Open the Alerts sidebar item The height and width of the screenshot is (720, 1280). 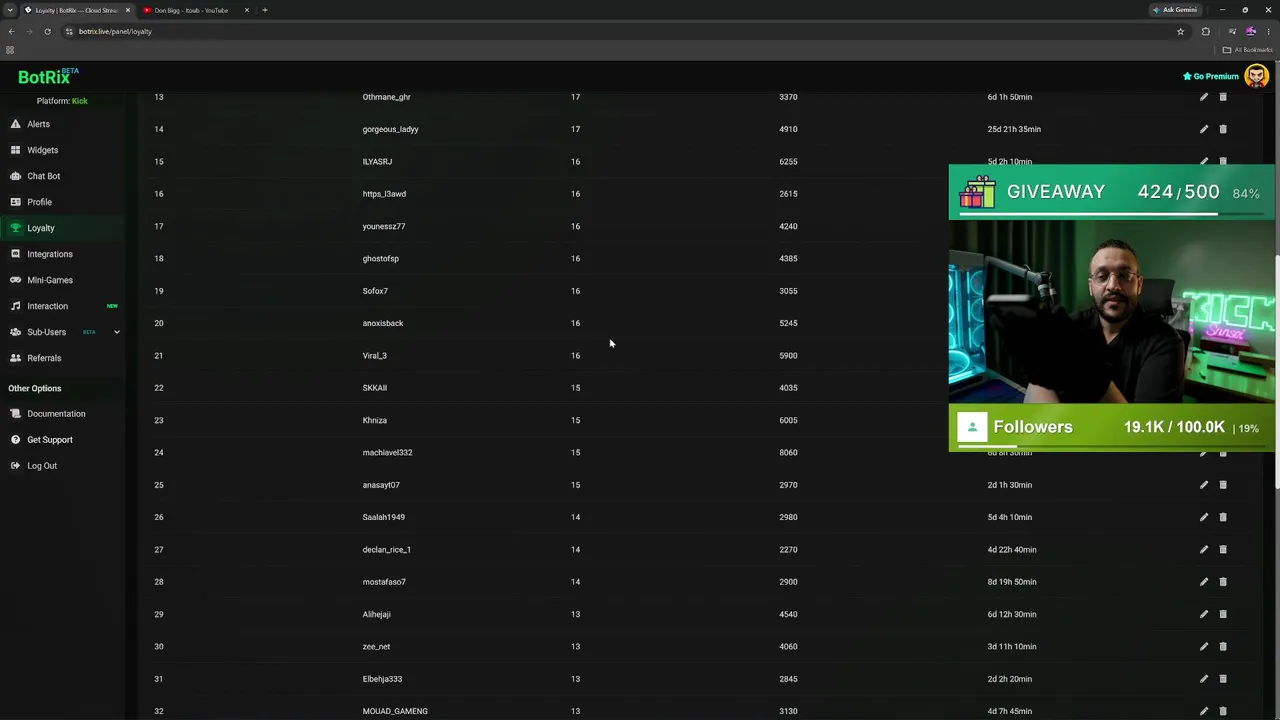(x=38, y=124)
